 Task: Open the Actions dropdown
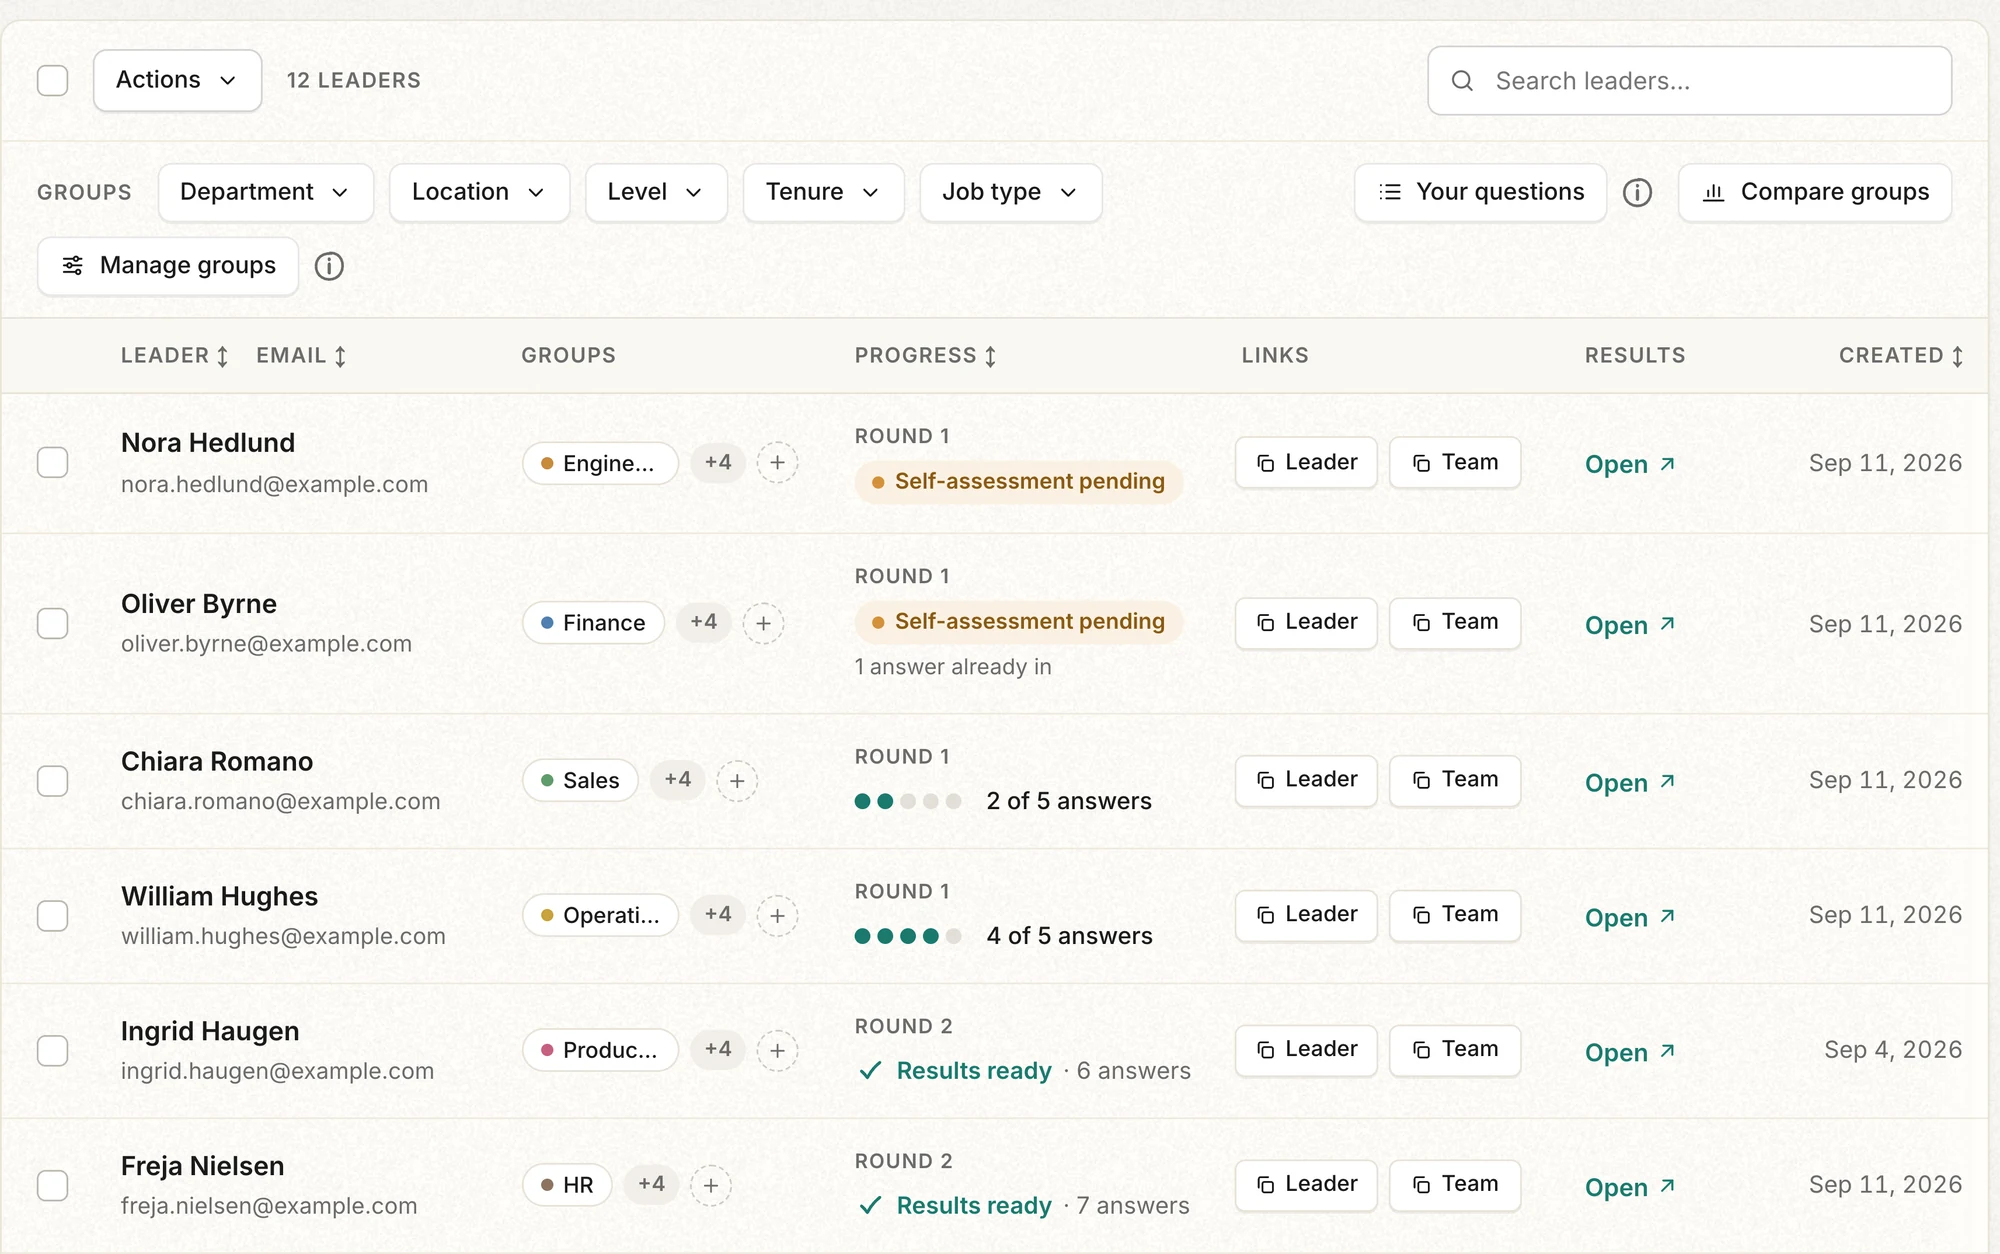tap(177, 80)
